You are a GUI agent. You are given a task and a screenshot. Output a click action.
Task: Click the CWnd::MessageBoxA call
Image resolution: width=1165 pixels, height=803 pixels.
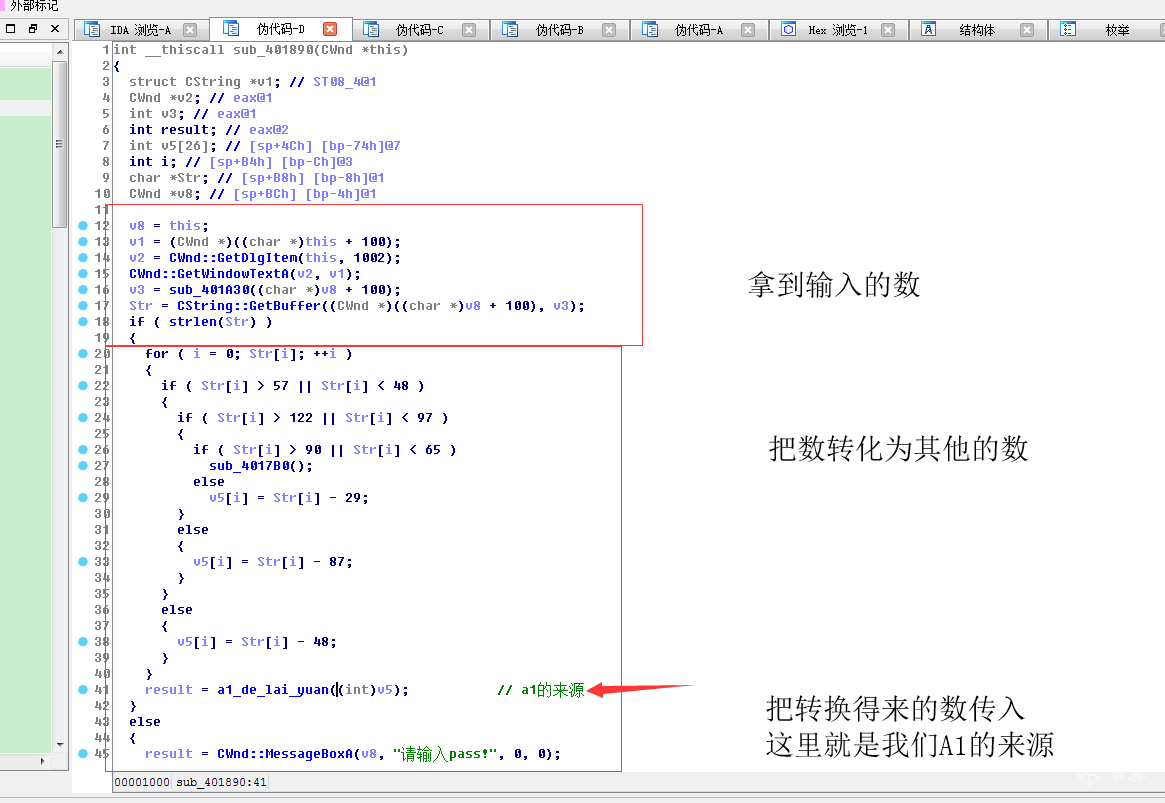point(285,754)
